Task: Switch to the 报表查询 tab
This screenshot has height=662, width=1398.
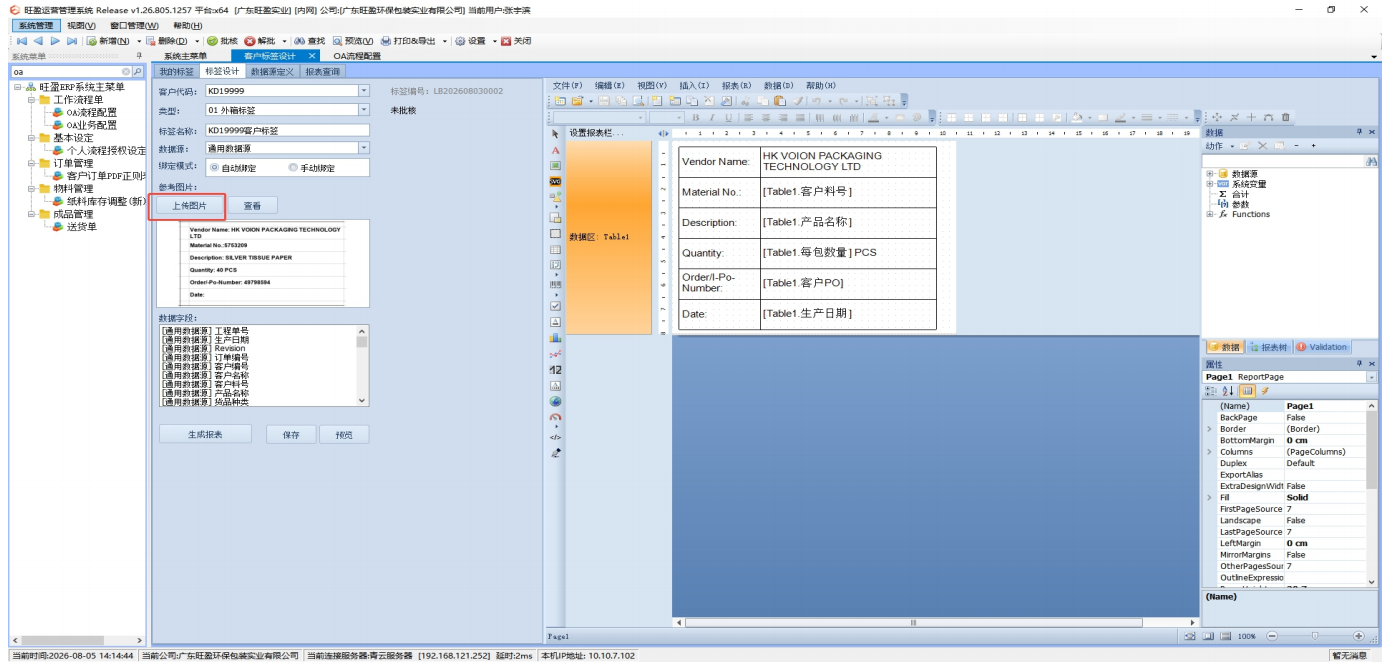Action: click(x=322, y=71)
